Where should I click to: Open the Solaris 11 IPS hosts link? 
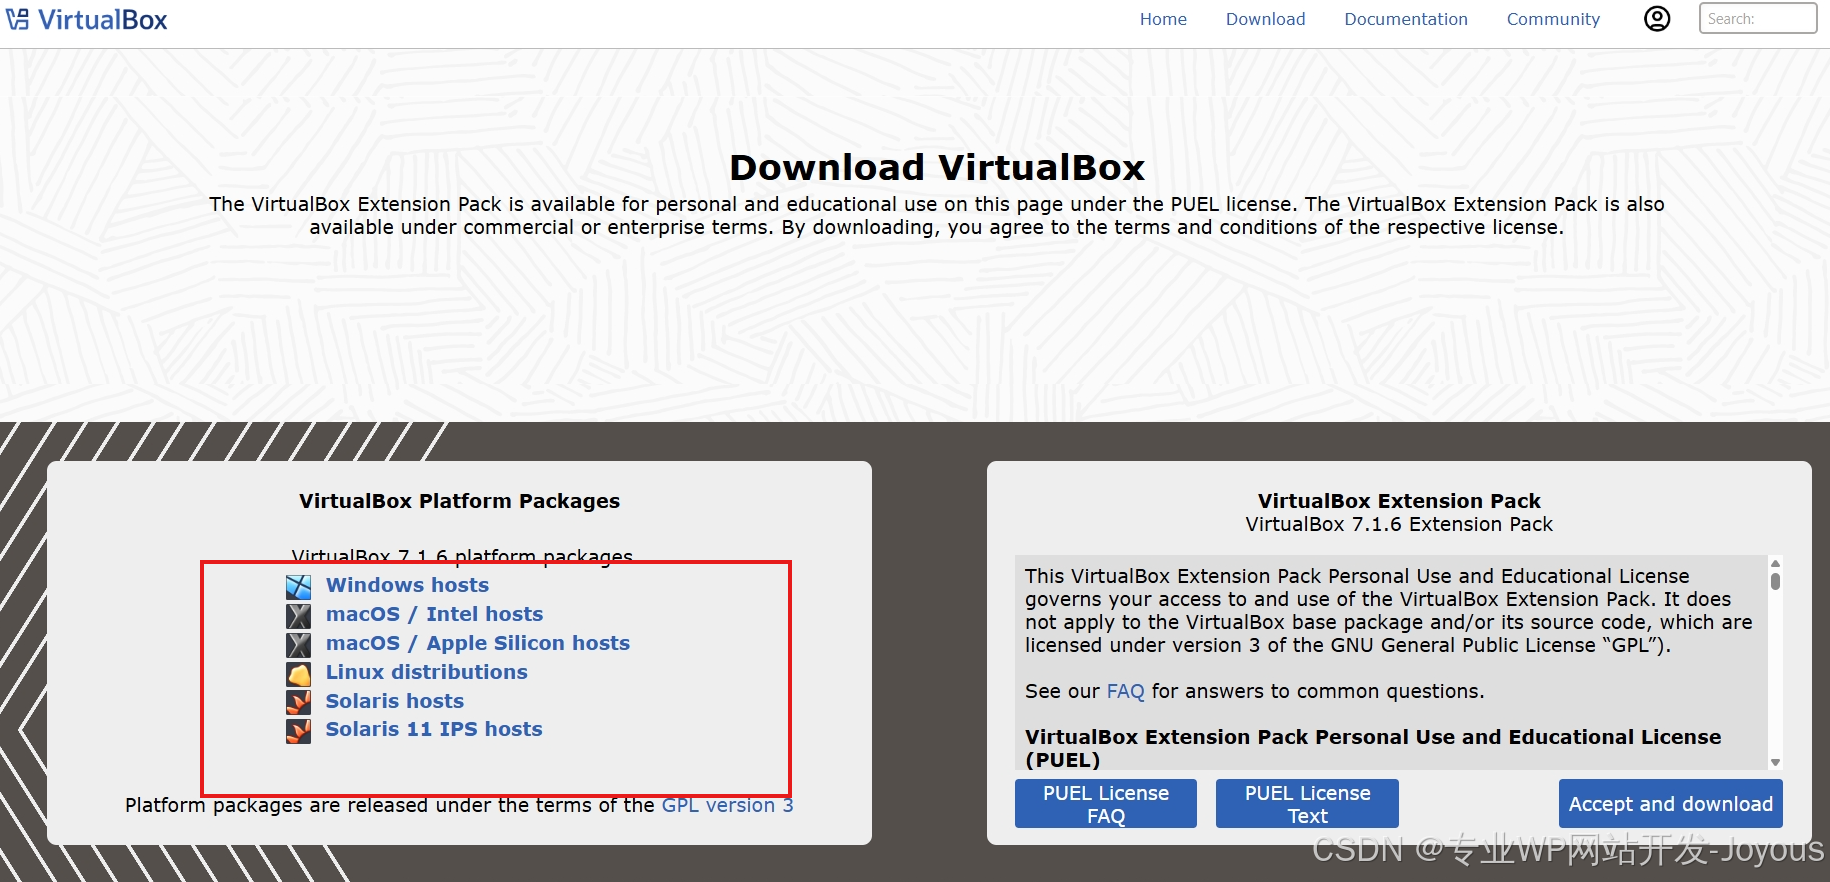pos(434,729)
